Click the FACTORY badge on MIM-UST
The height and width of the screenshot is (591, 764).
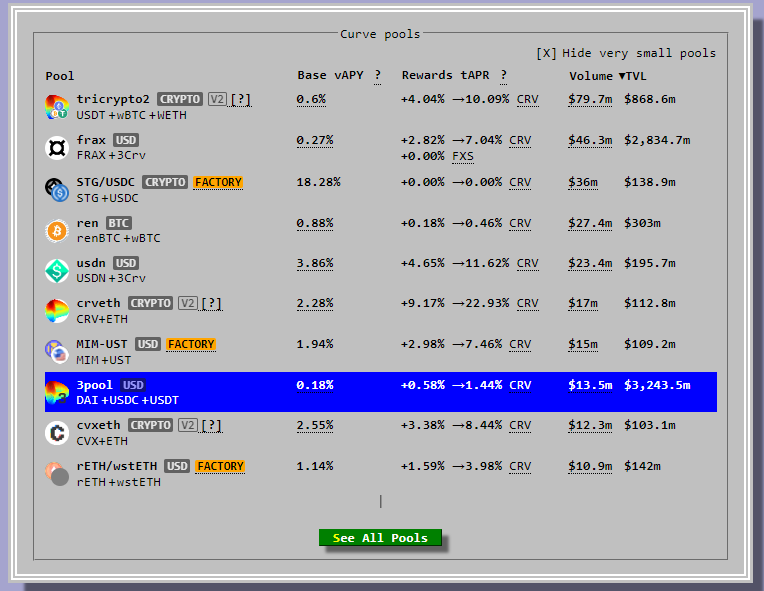click(191, 344)
